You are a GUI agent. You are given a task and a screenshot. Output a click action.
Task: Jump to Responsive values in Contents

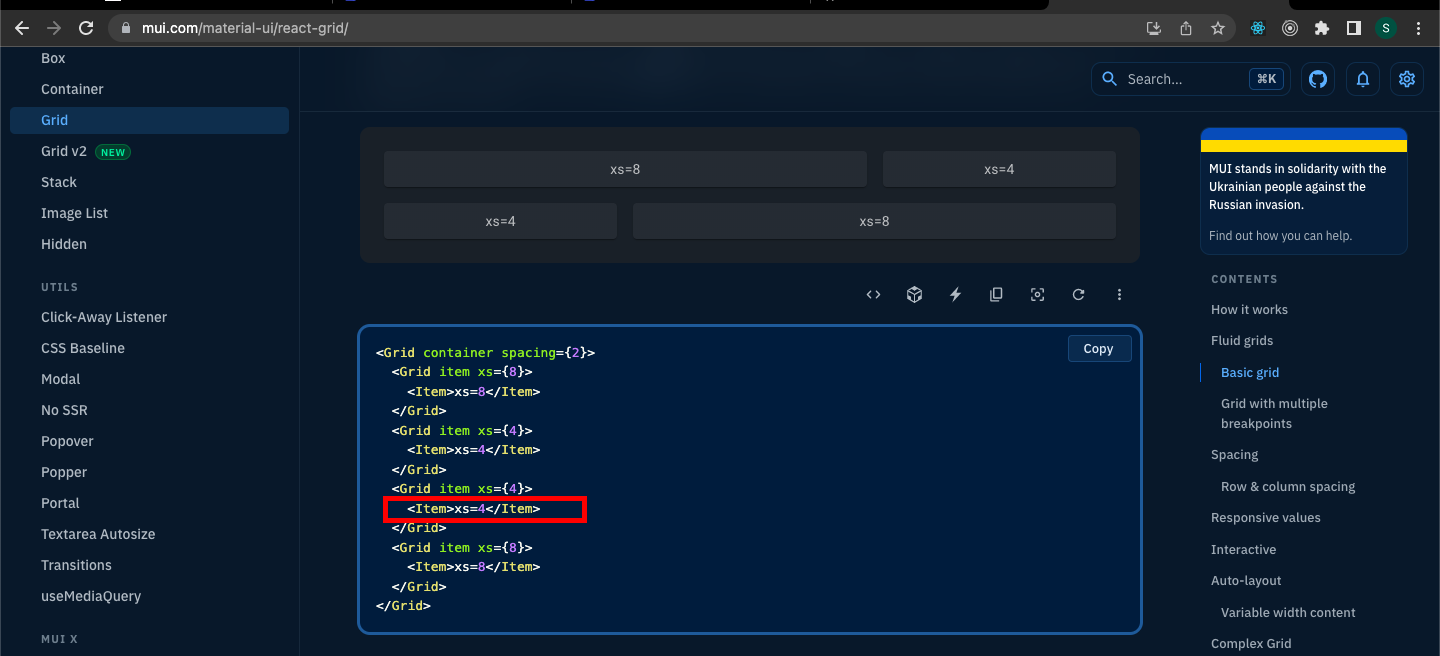point(1263,517)
